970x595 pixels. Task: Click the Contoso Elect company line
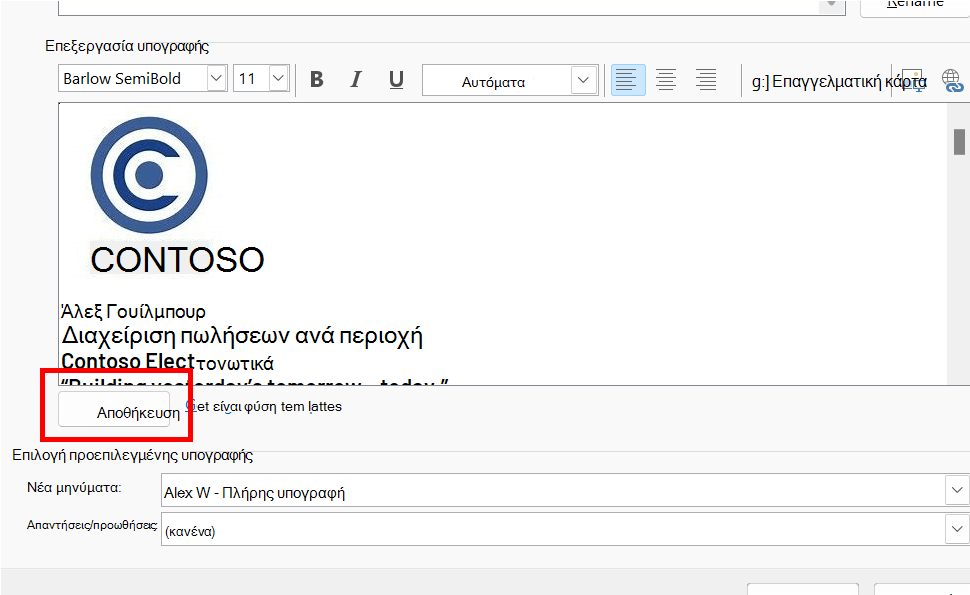tap(167, 361)
